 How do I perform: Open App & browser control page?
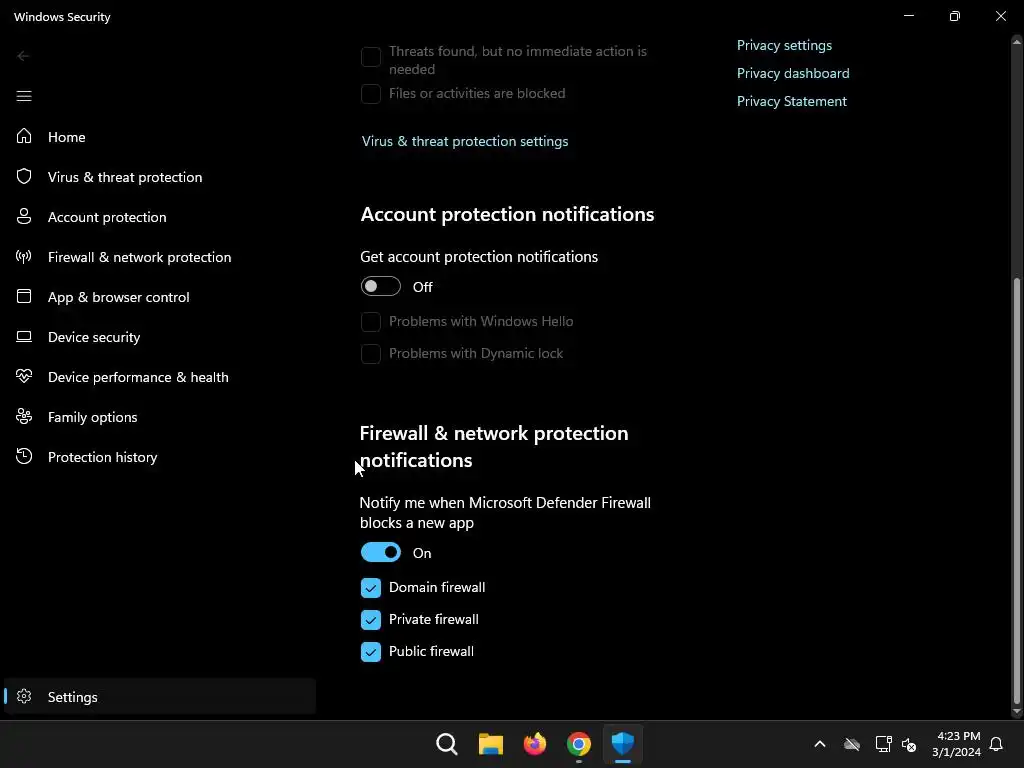point(118,297)
